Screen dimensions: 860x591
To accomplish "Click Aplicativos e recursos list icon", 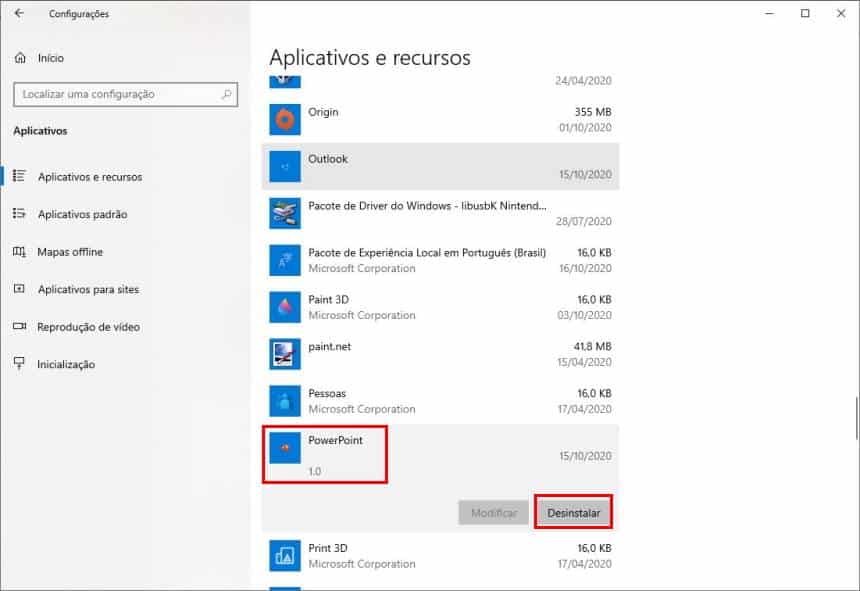I will tap(19, 176).
